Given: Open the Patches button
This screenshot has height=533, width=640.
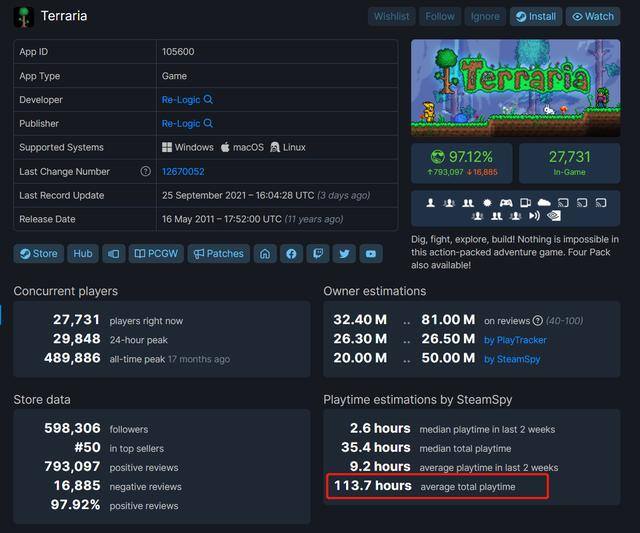Looking at the screenshot, I should (219, 253).
